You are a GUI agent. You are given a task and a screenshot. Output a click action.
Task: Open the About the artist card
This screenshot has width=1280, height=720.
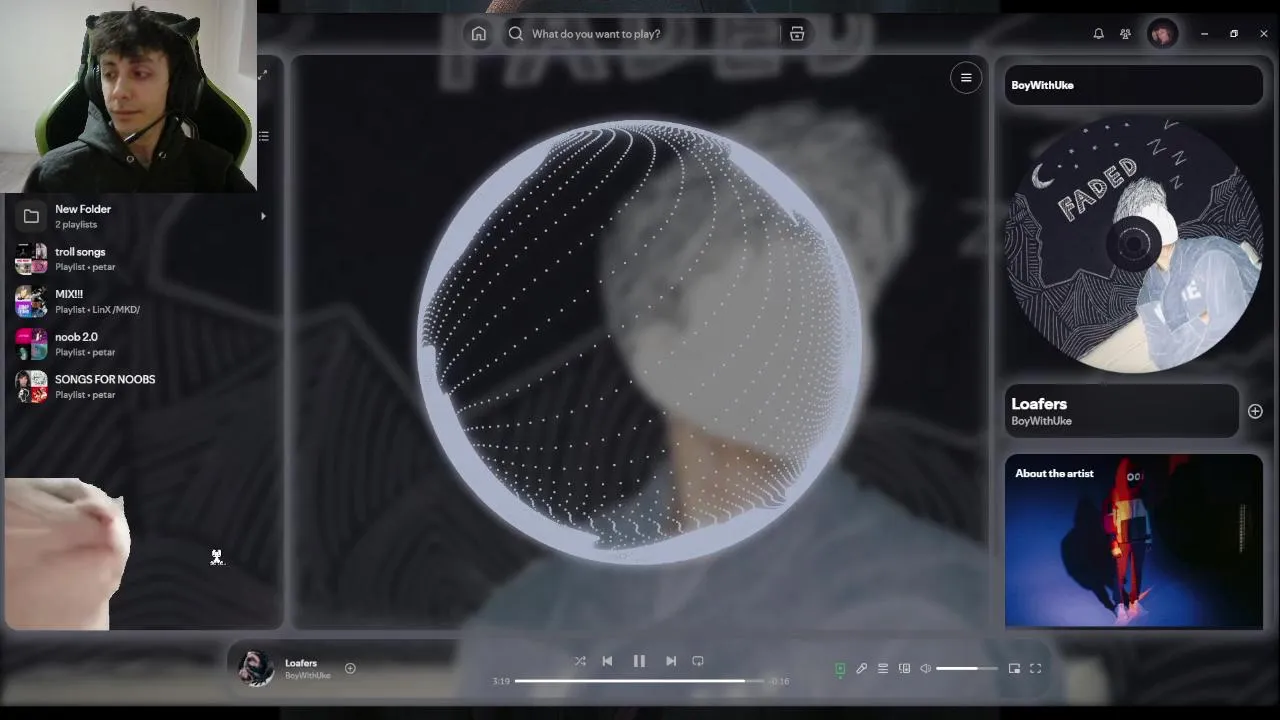point(1134,541)
